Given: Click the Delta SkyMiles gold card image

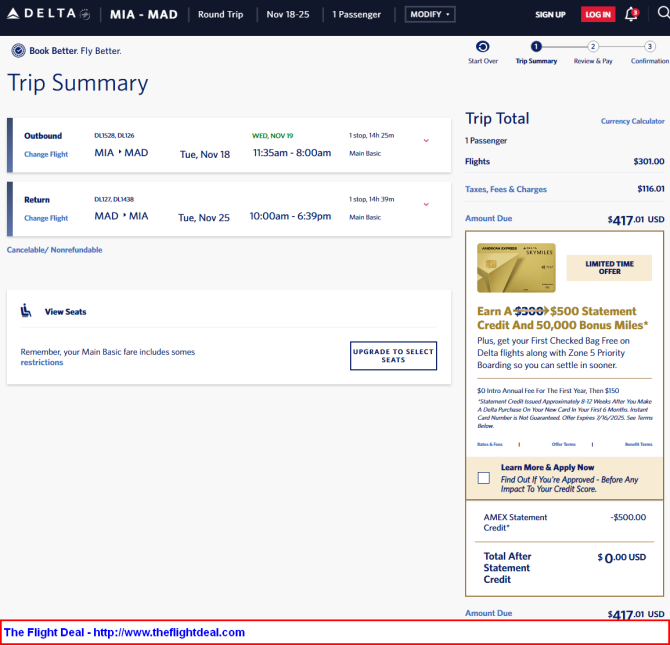Looking at the screenshot, I should pos(516,268).
